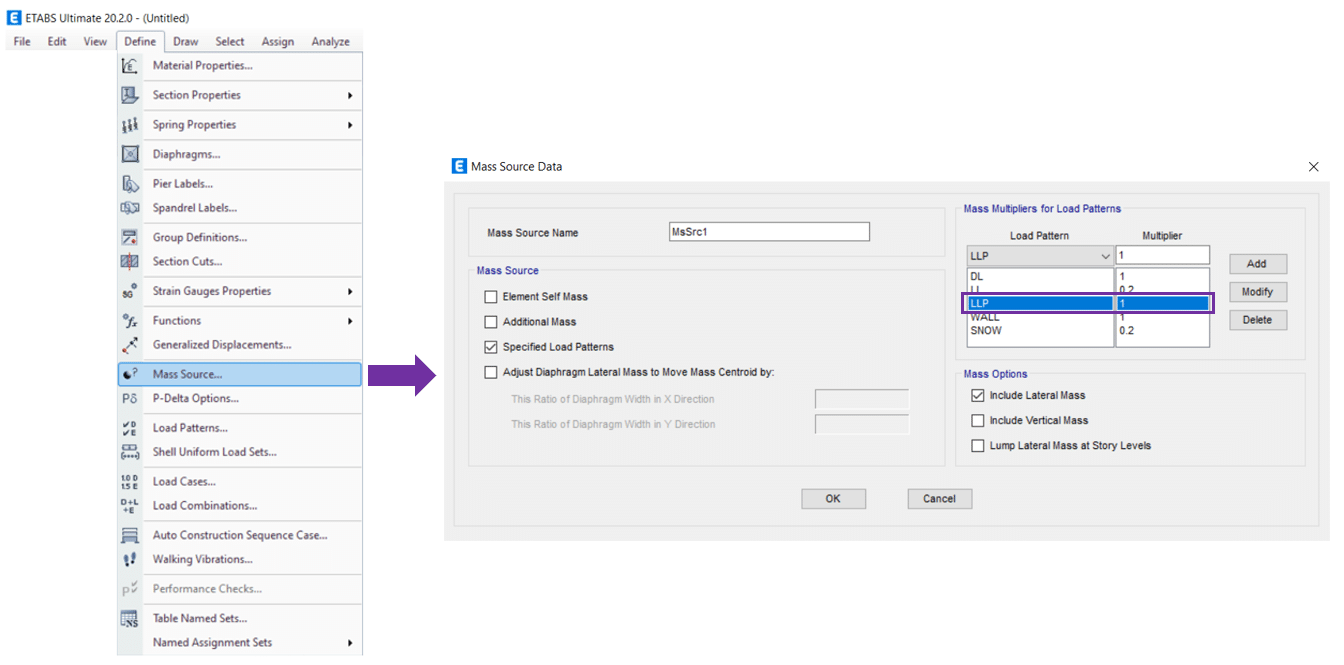Click the Mass Source Name field
This screenshot has width=1344, height=665.
pyautogui.click(x=769, y=232)
